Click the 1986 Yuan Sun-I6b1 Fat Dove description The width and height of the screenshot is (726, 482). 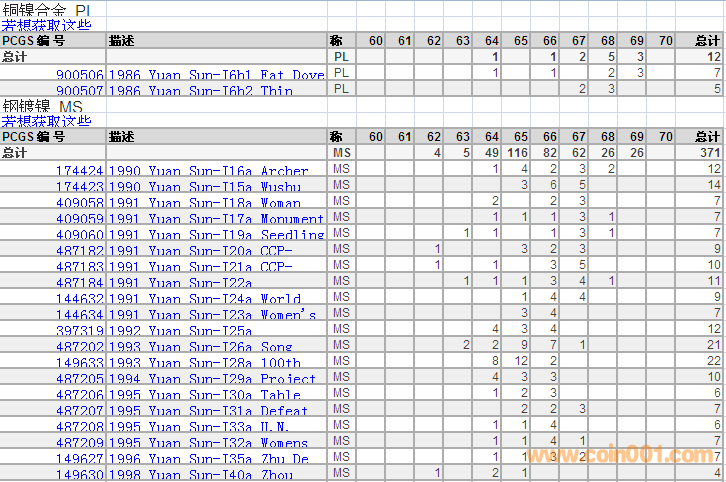point(216,75)
